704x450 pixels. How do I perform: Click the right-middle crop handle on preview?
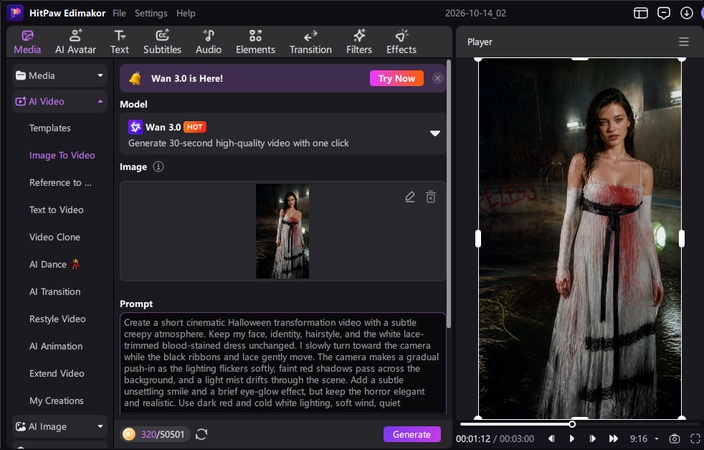(x=682, y=238)
